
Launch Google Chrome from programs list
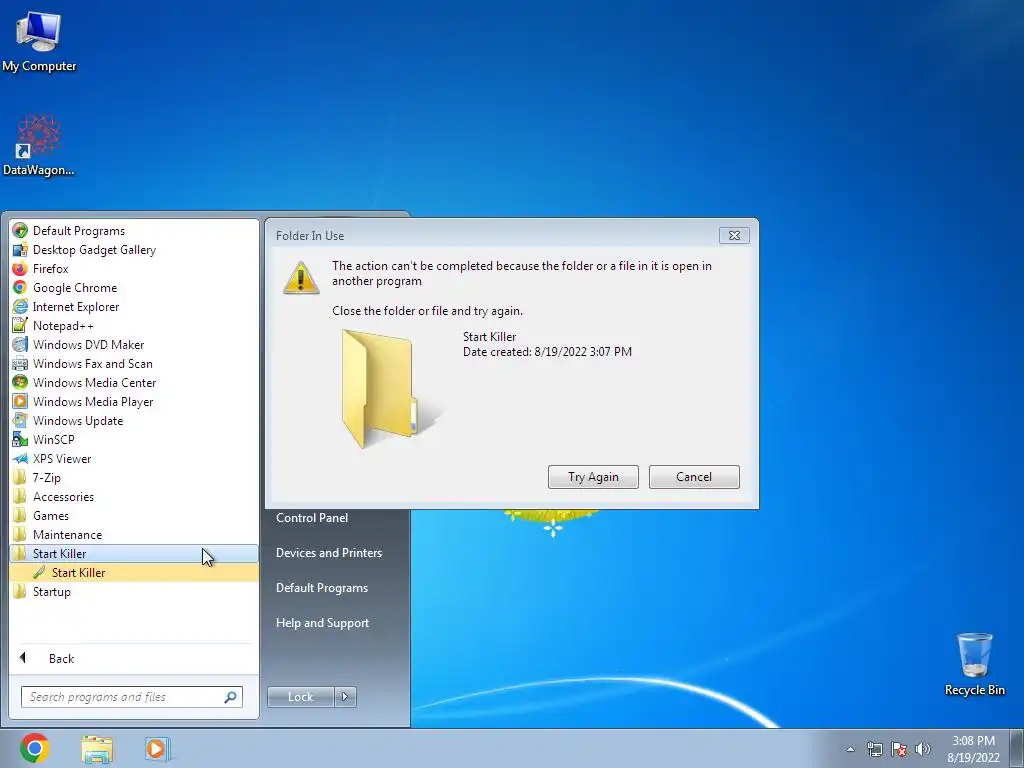tap(20, 287)
